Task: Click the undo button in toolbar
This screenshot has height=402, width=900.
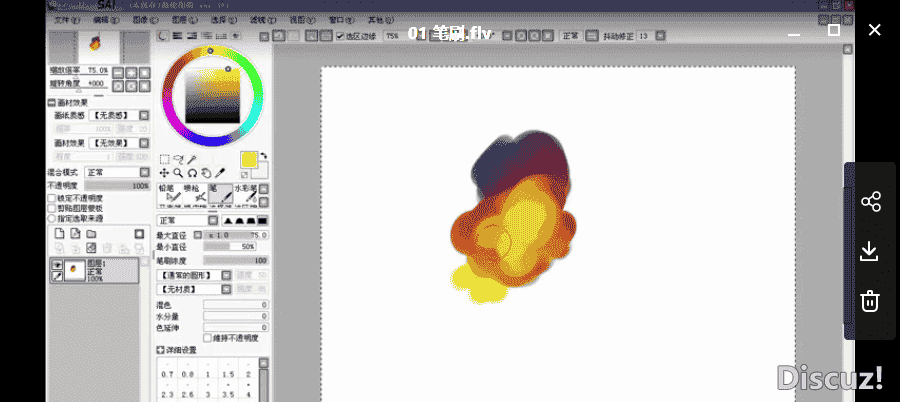Action: click(277, 36)
